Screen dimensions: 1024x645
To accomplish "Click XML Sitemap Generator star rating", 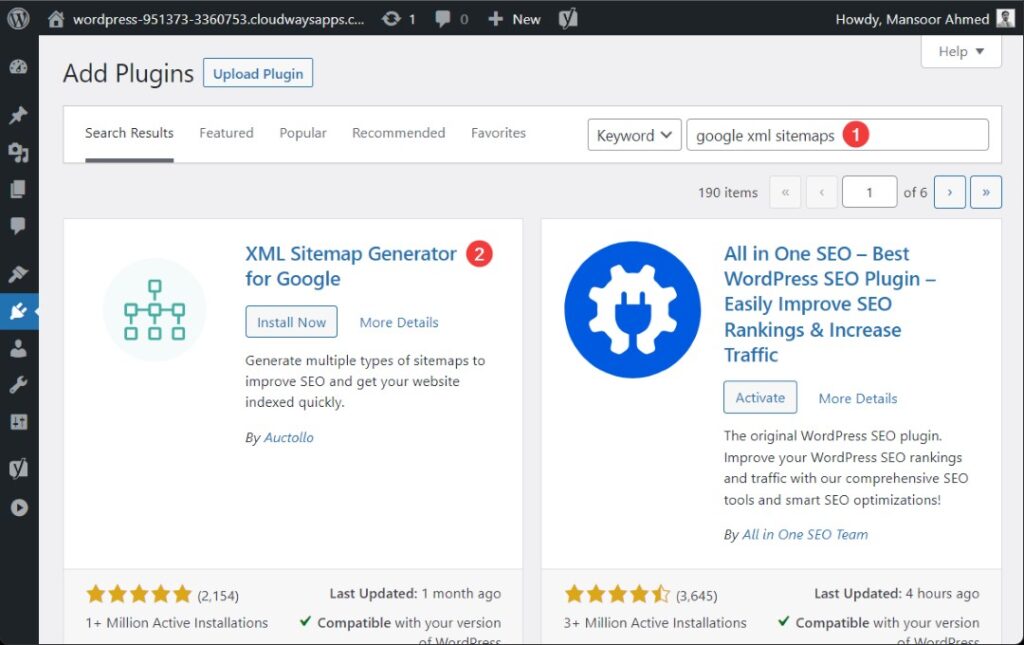I will 138,594.
